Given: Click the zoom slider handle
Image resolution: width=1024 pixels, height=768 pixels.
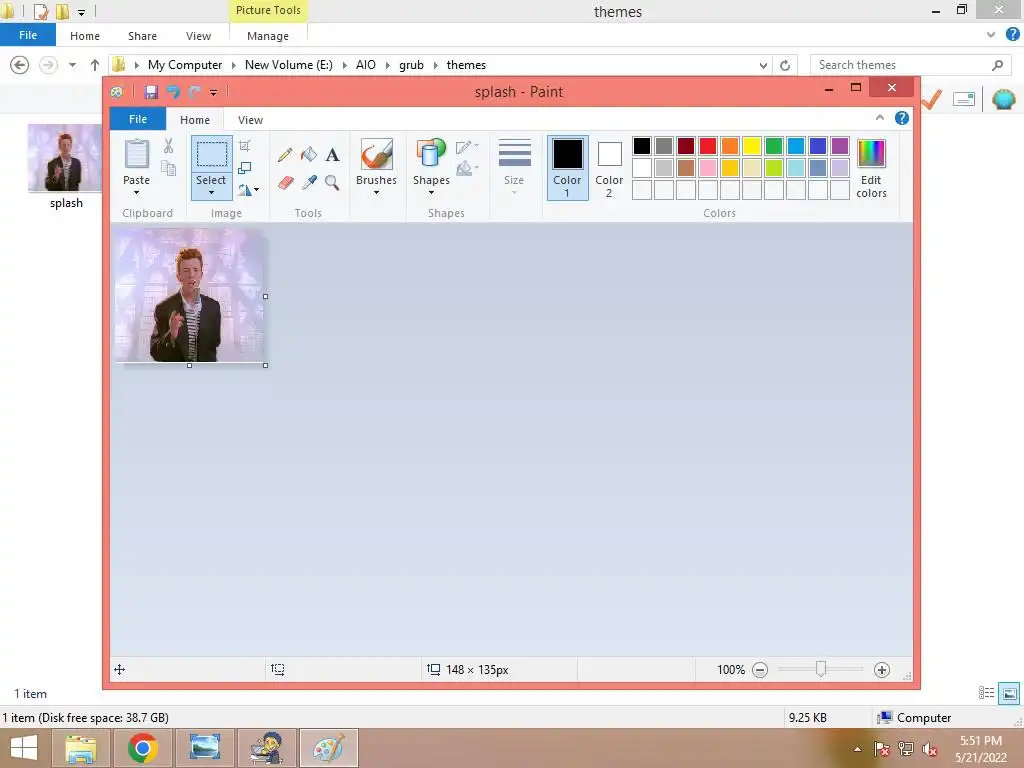Looking at the screenshot, I should 821,669.
